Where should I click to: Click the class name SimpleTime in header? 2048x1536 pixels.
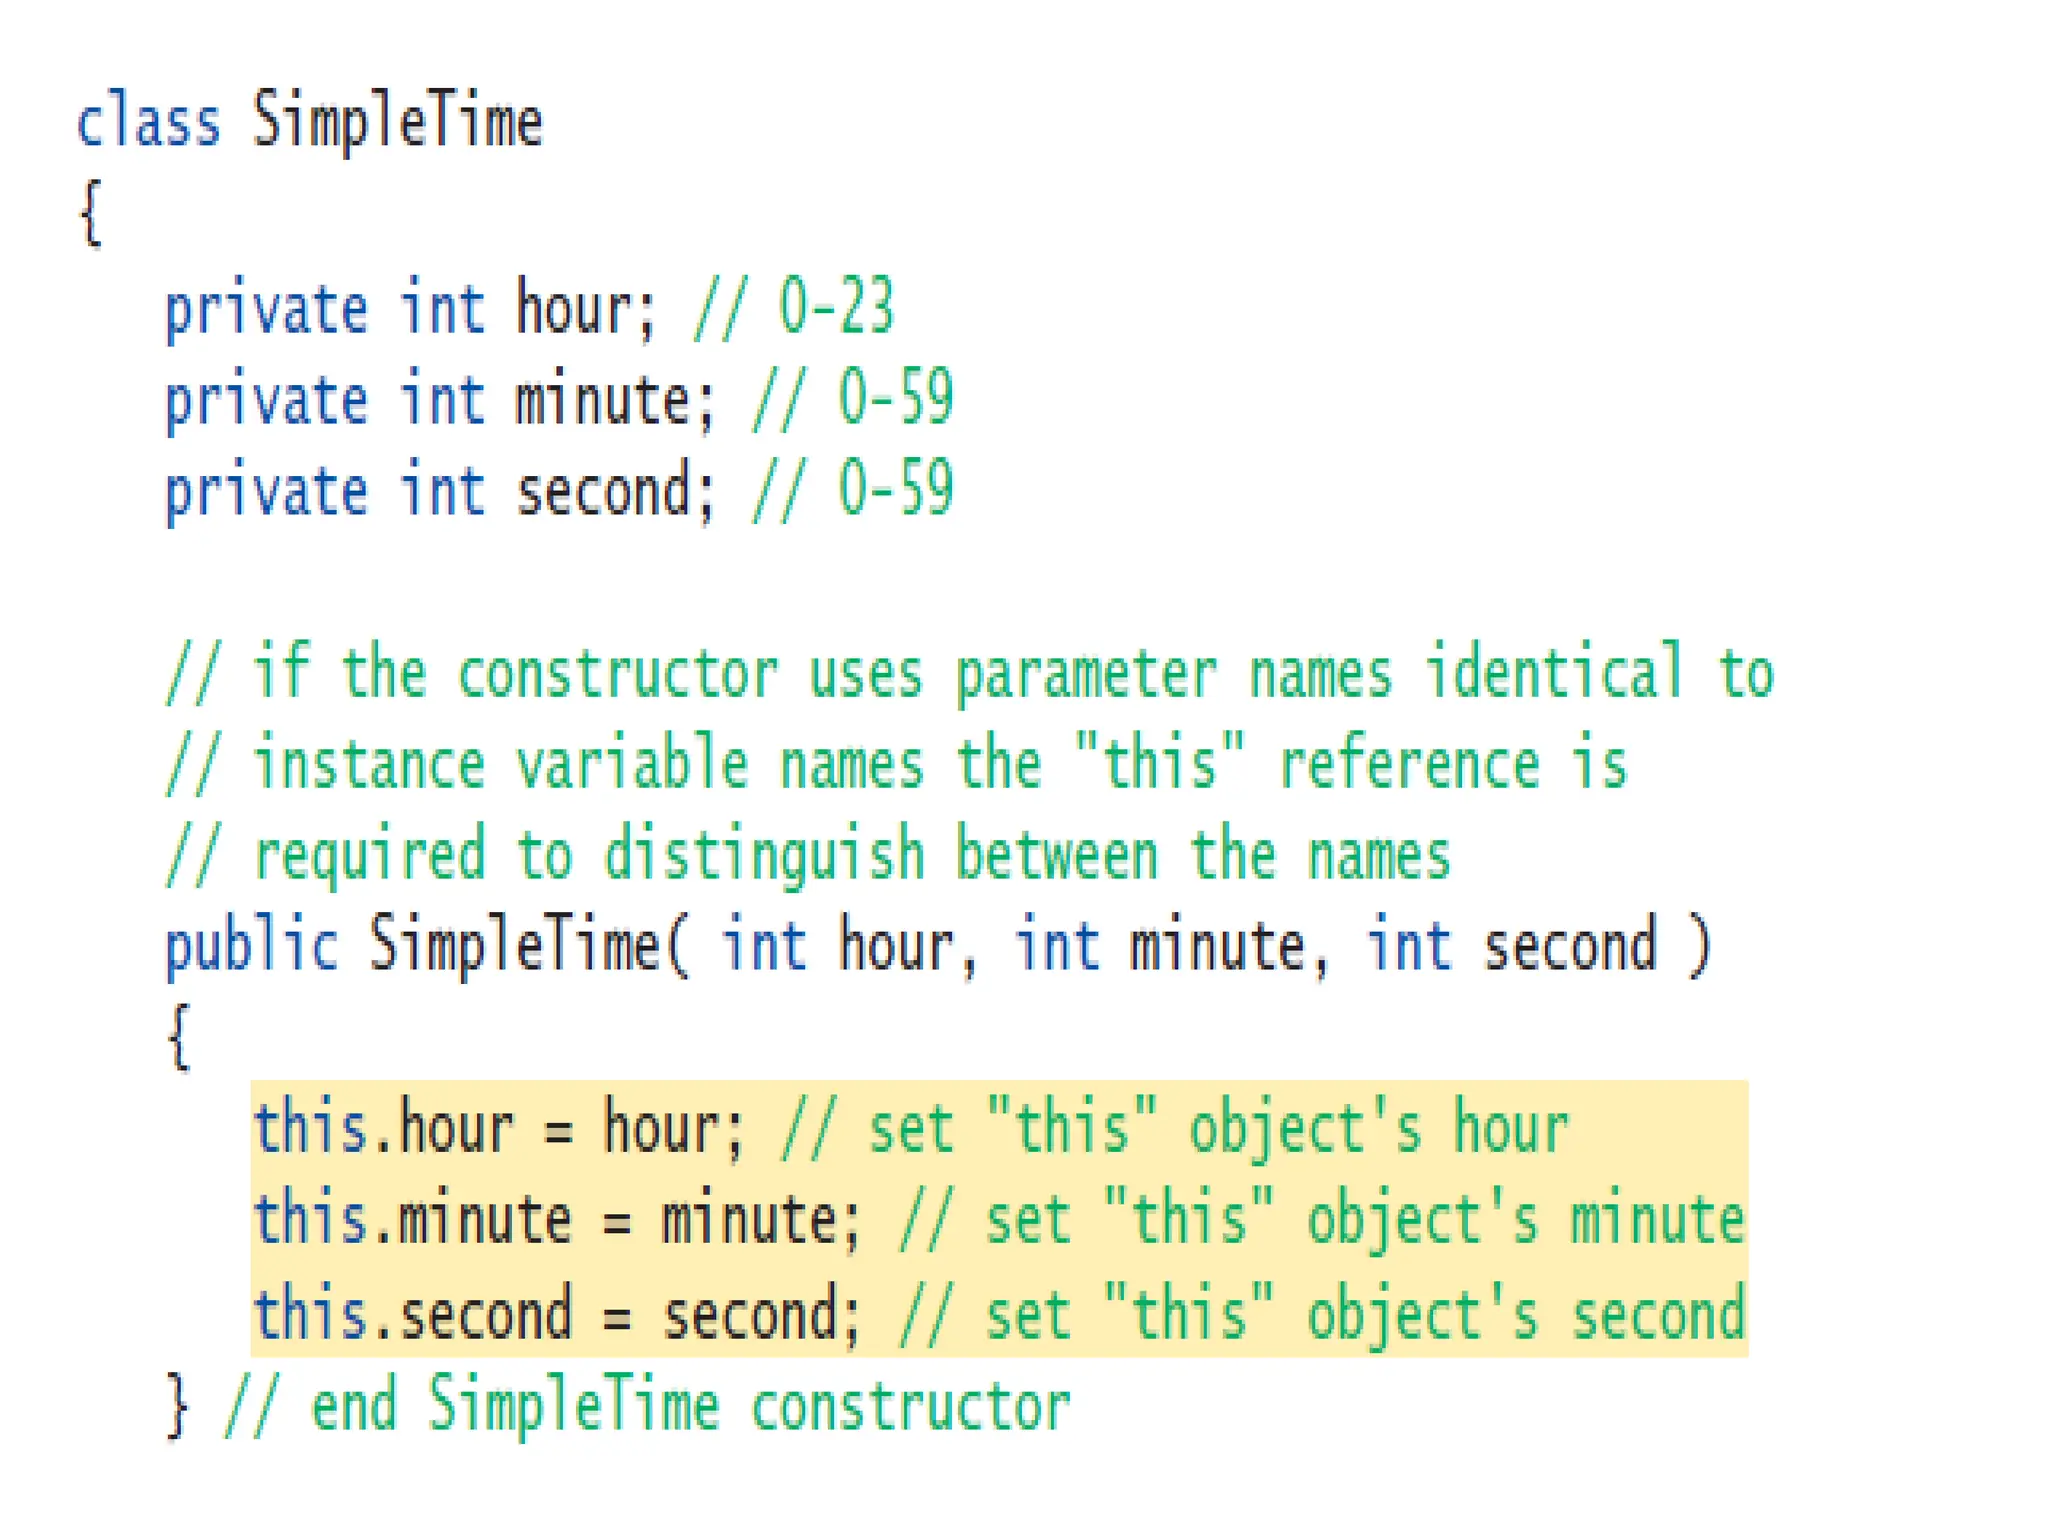[397, 122]
